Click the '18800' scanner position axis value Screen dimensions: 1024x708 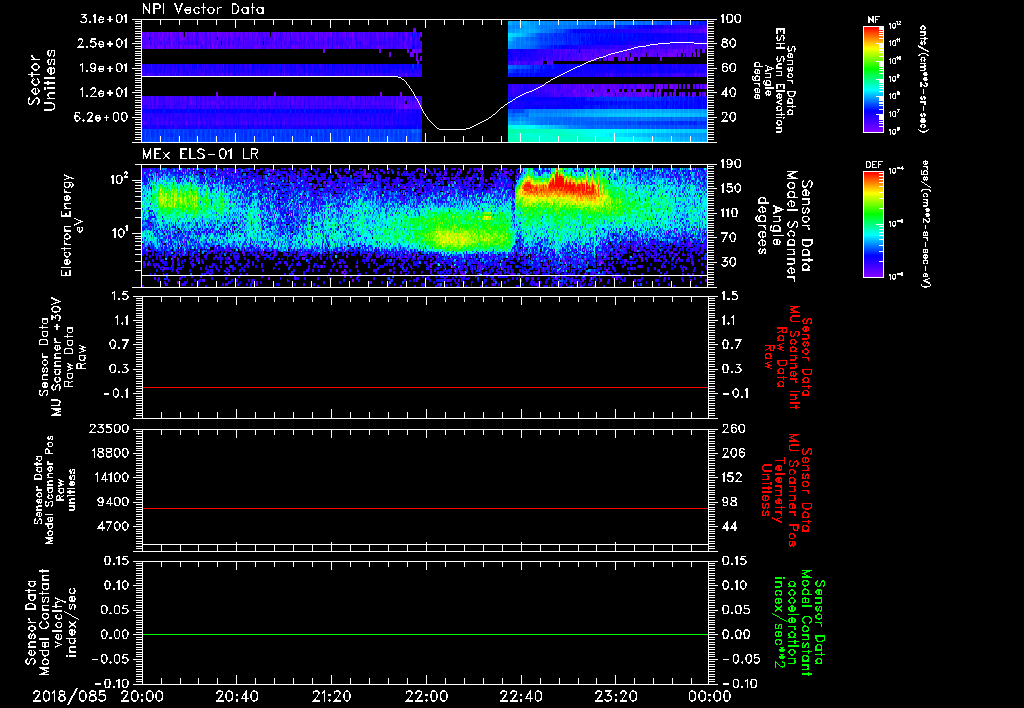(x=109, y=453)
